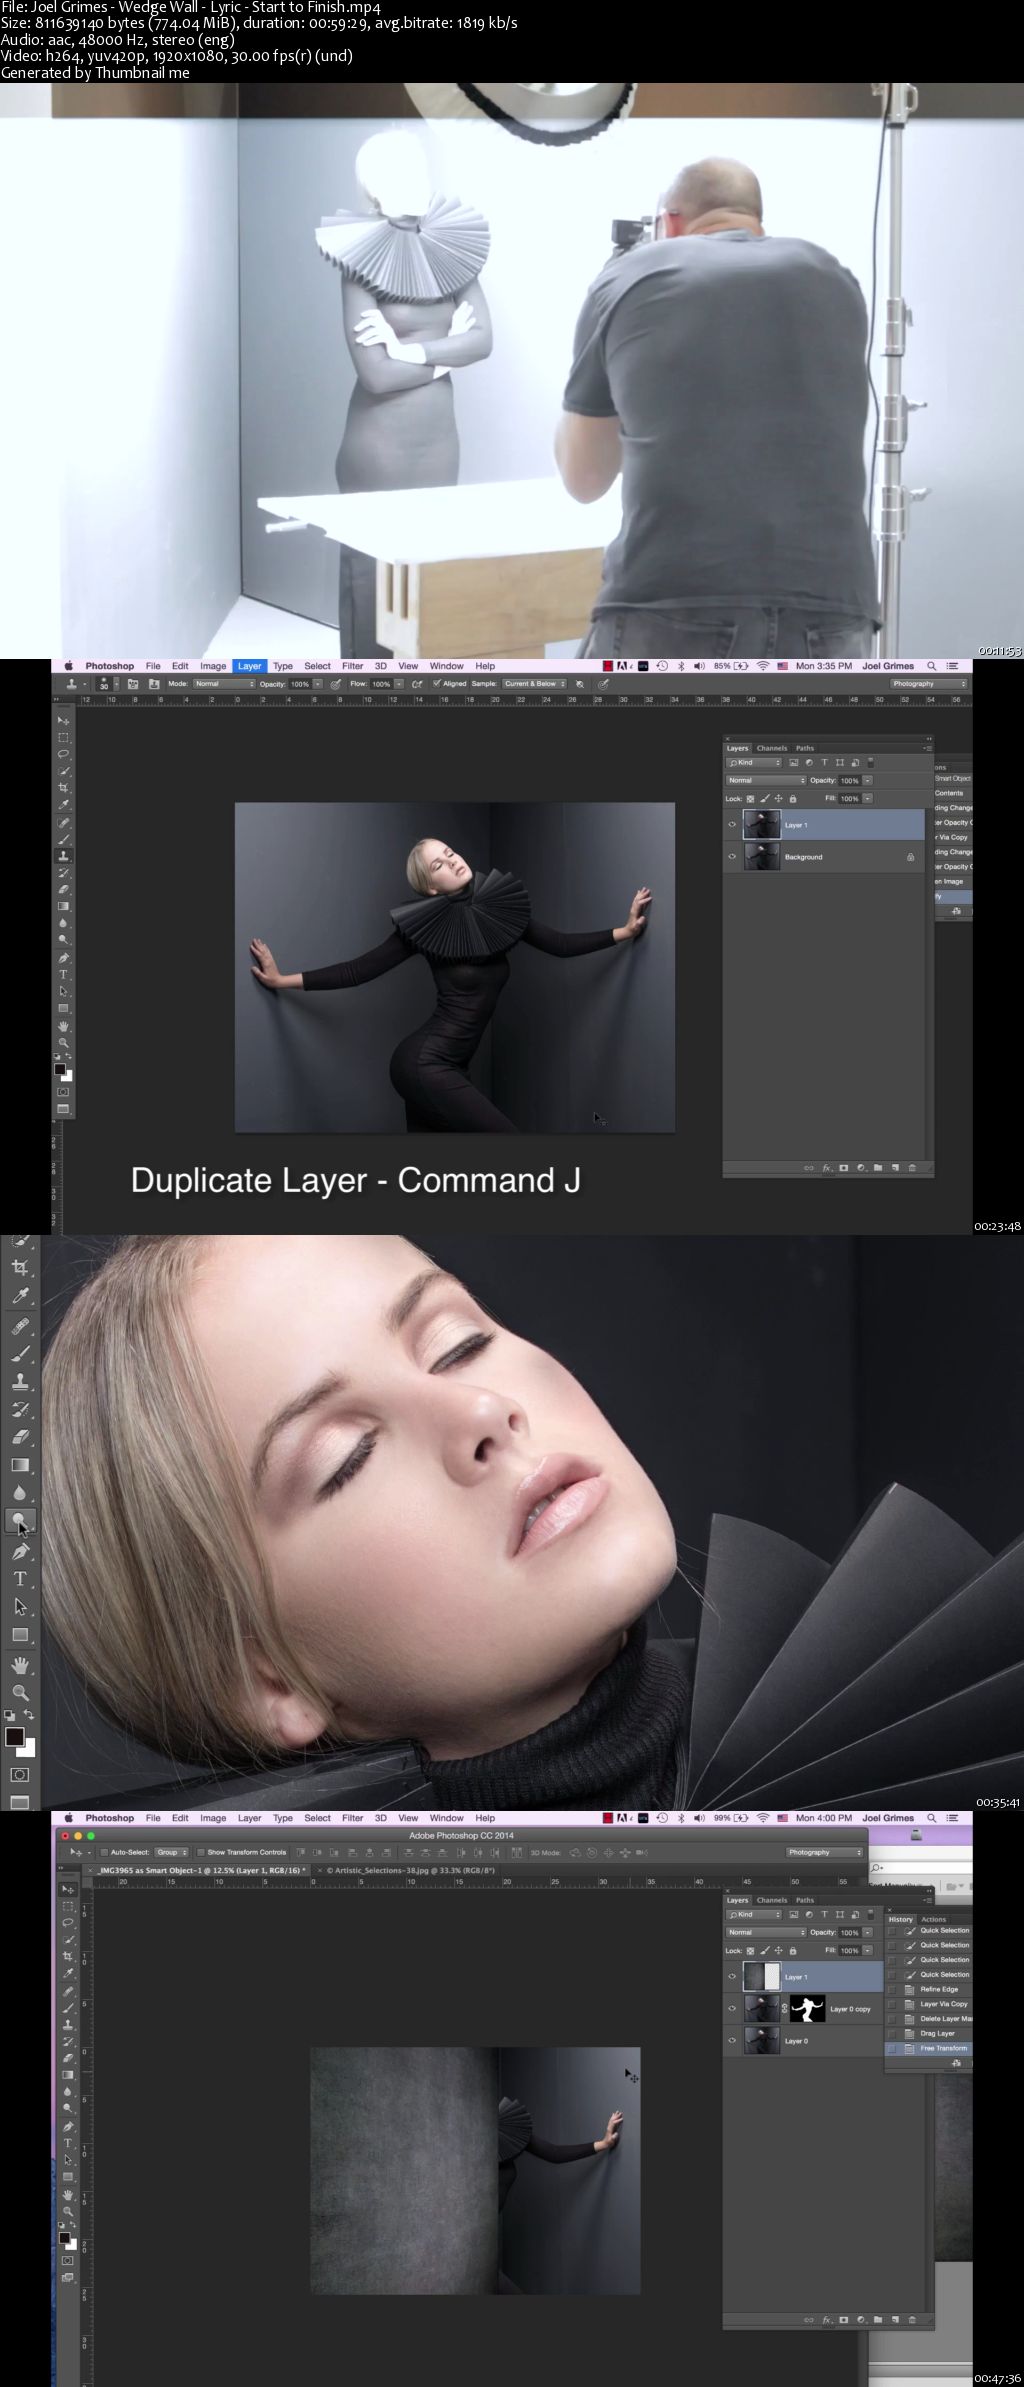Open the highlighted Layer menu in 3:35 PM frame
The height and width of the screenshot is (2387, 1024).
click(x=249, y=666)
